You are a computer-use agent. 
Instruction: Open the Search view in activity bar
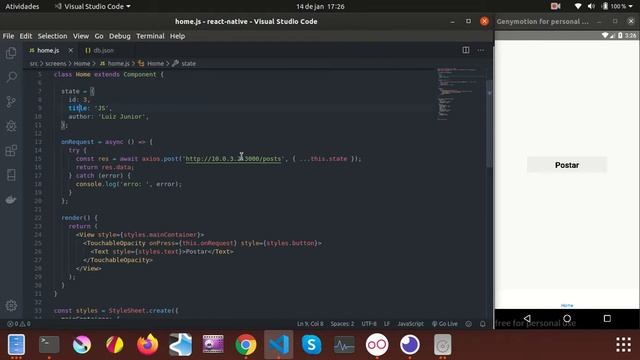[11, 77]
